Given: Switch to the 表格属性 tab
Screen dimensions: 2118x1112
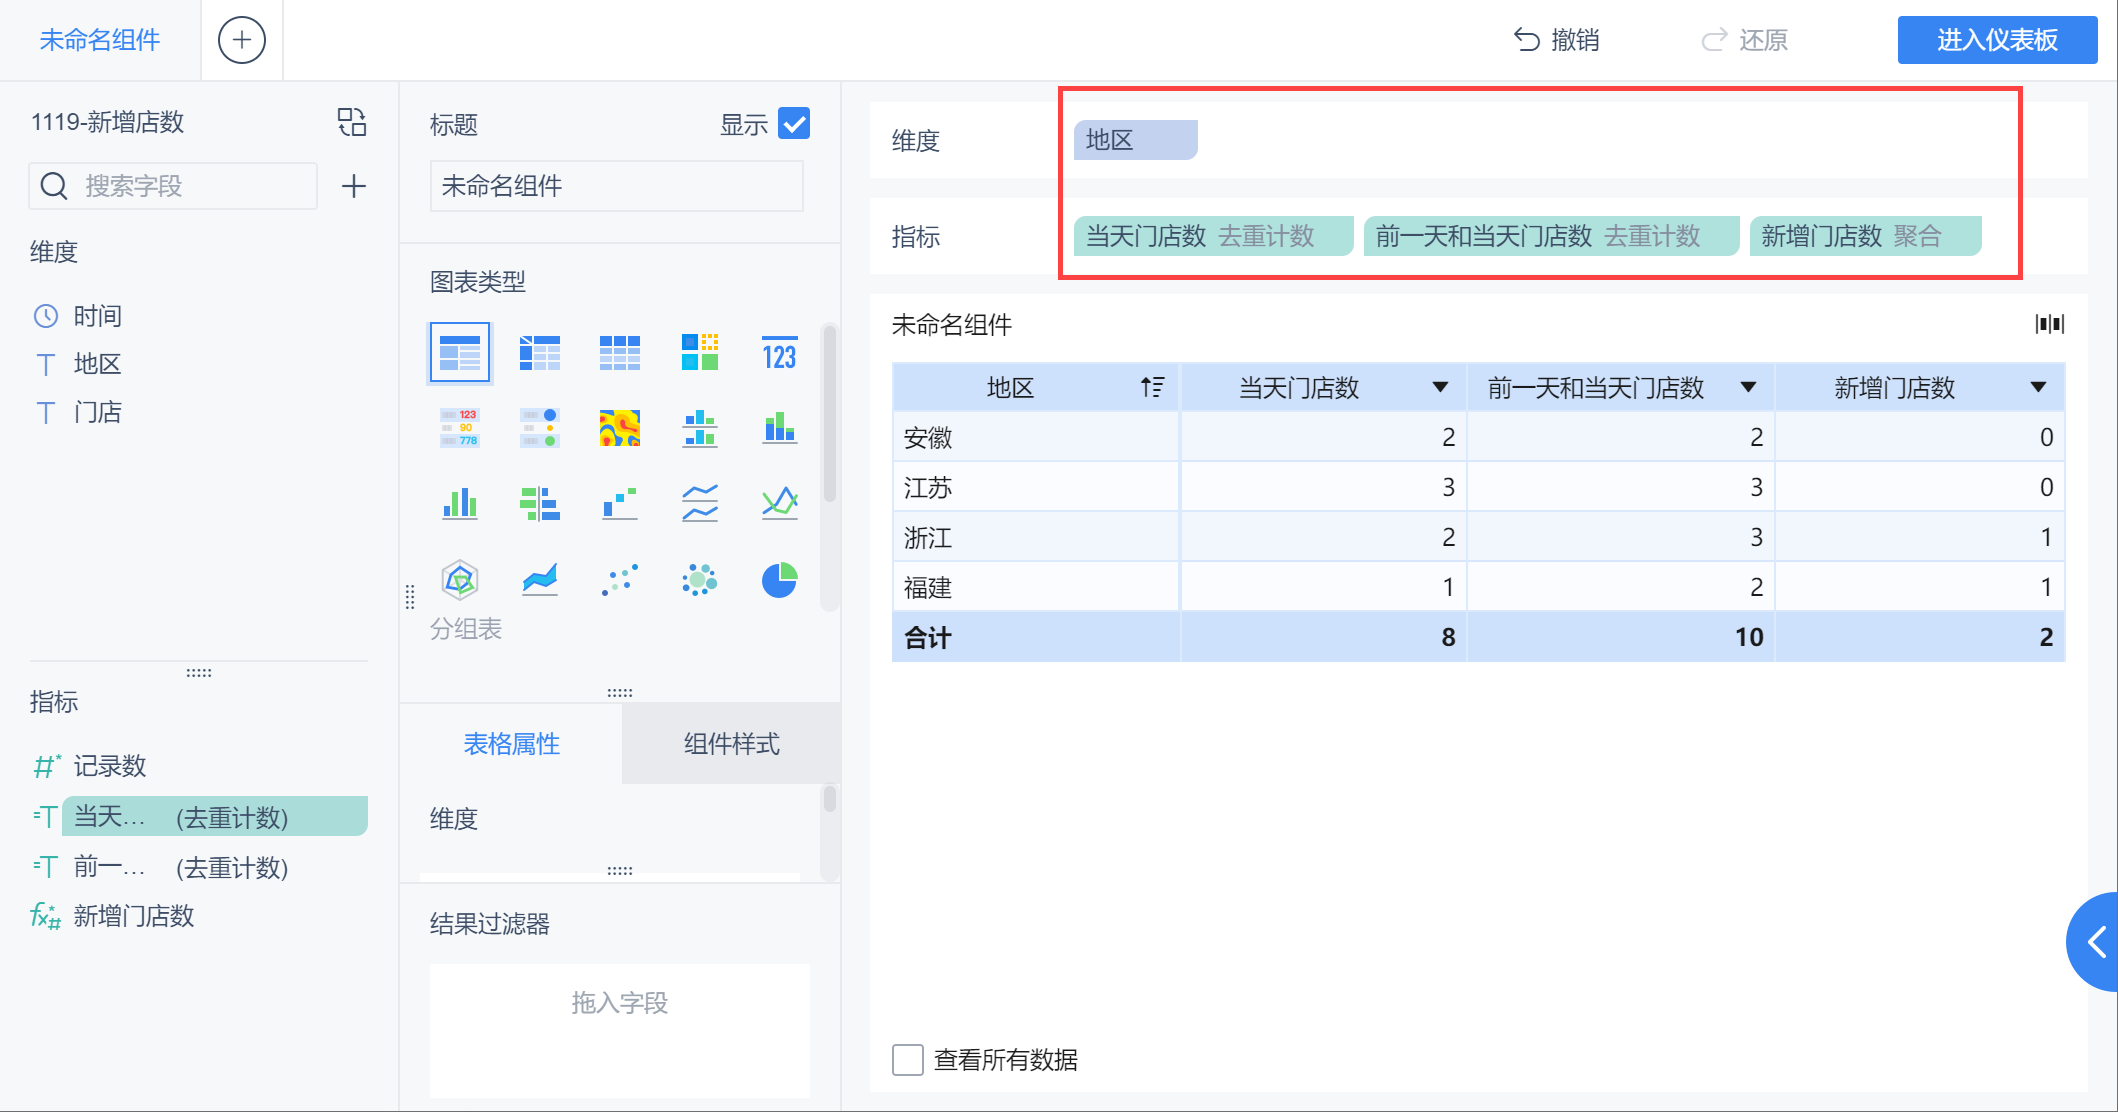Looking at the screenshot, I should click(x=511, y=744).
